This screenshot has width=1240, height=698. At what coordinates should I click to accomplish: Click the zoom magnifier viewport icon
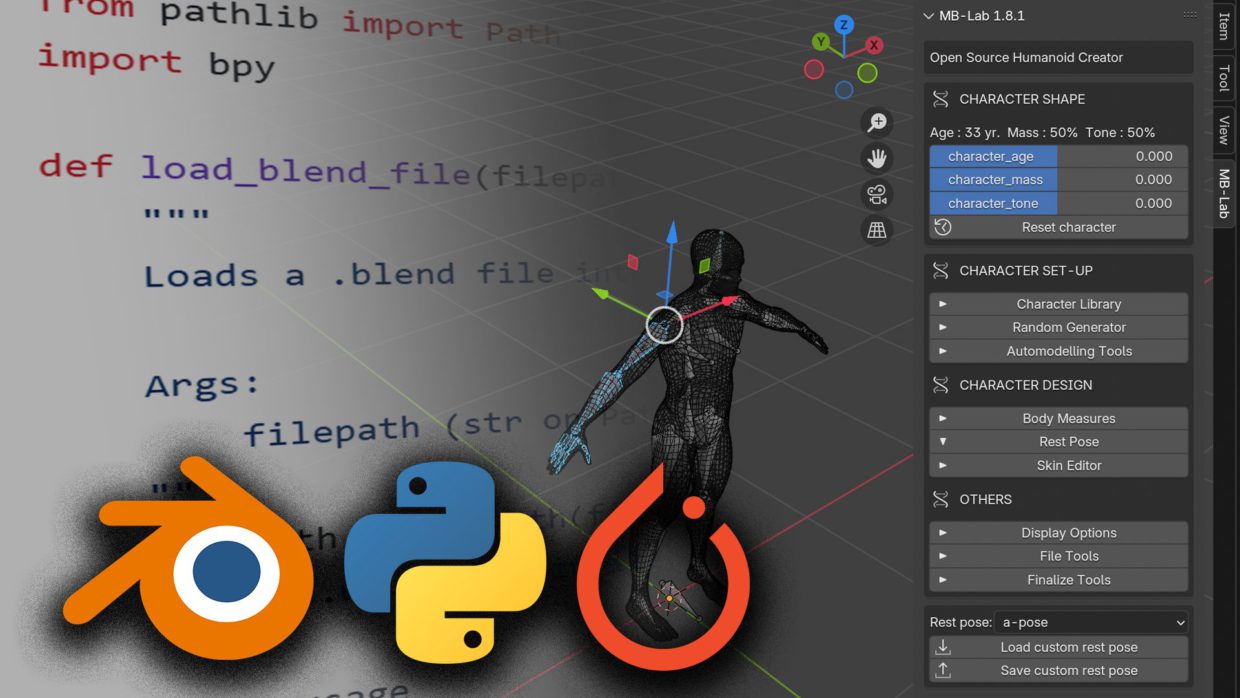877,122
